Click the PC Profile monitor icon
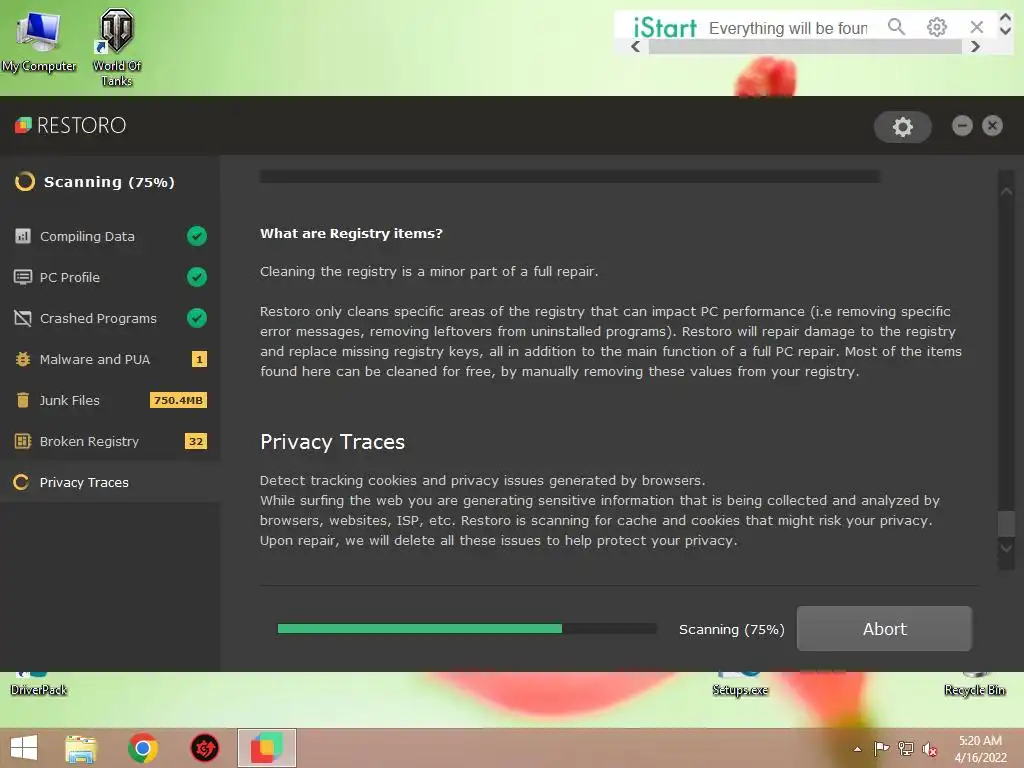Viewport: 1024px width, 768px height. 23,277
